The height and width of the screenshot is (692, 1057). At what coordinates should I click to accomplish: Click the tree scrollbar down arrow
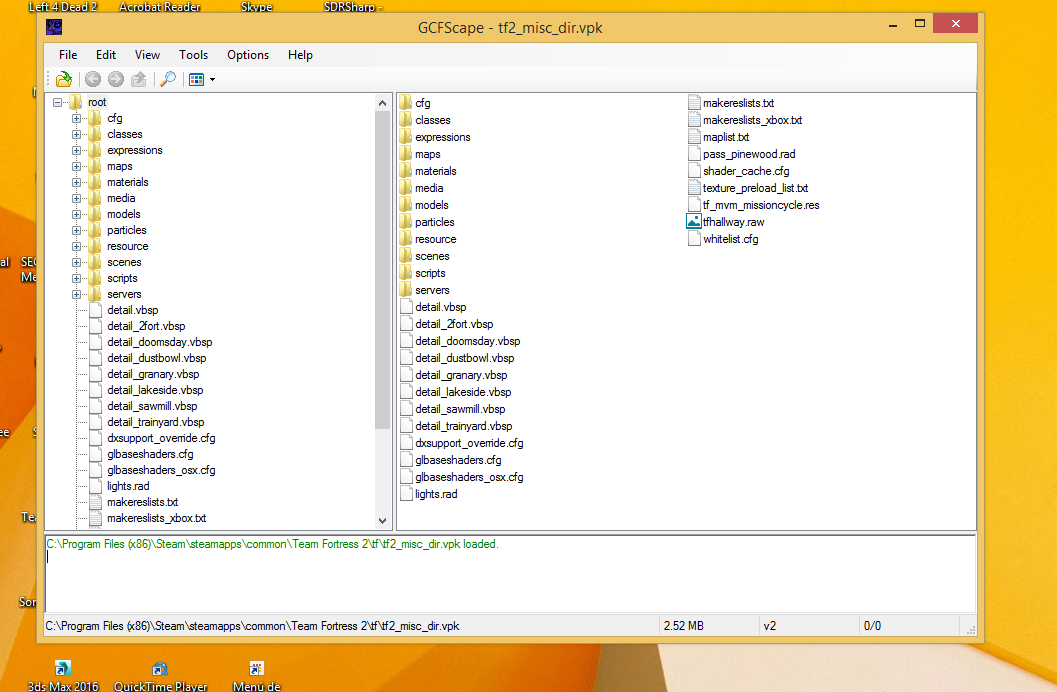(382, 520)
